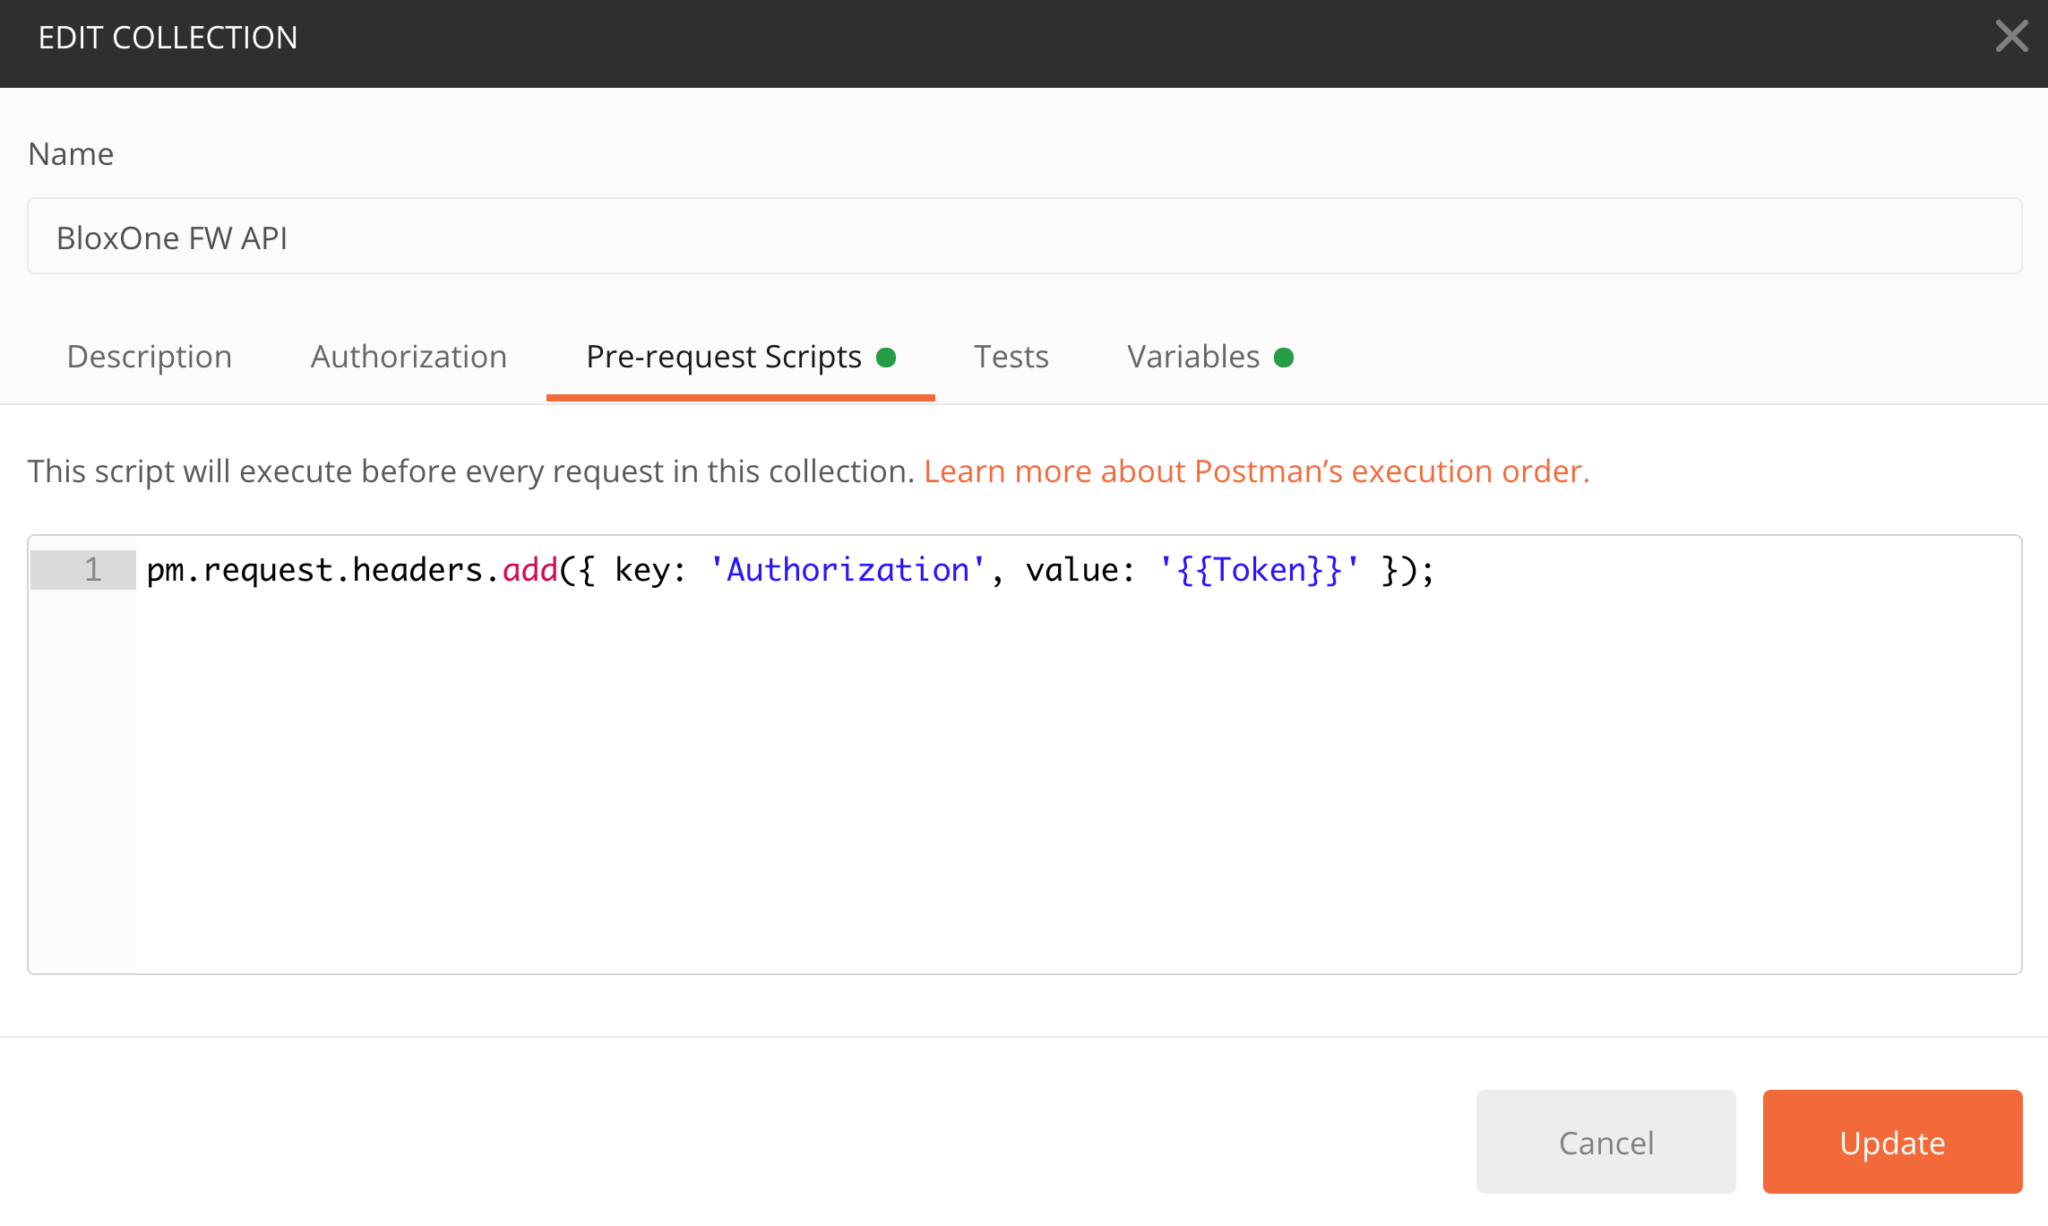Close the Edit Collection dialog
Viewport: 2048px width, 1226px height.
tap(2011, 36)
